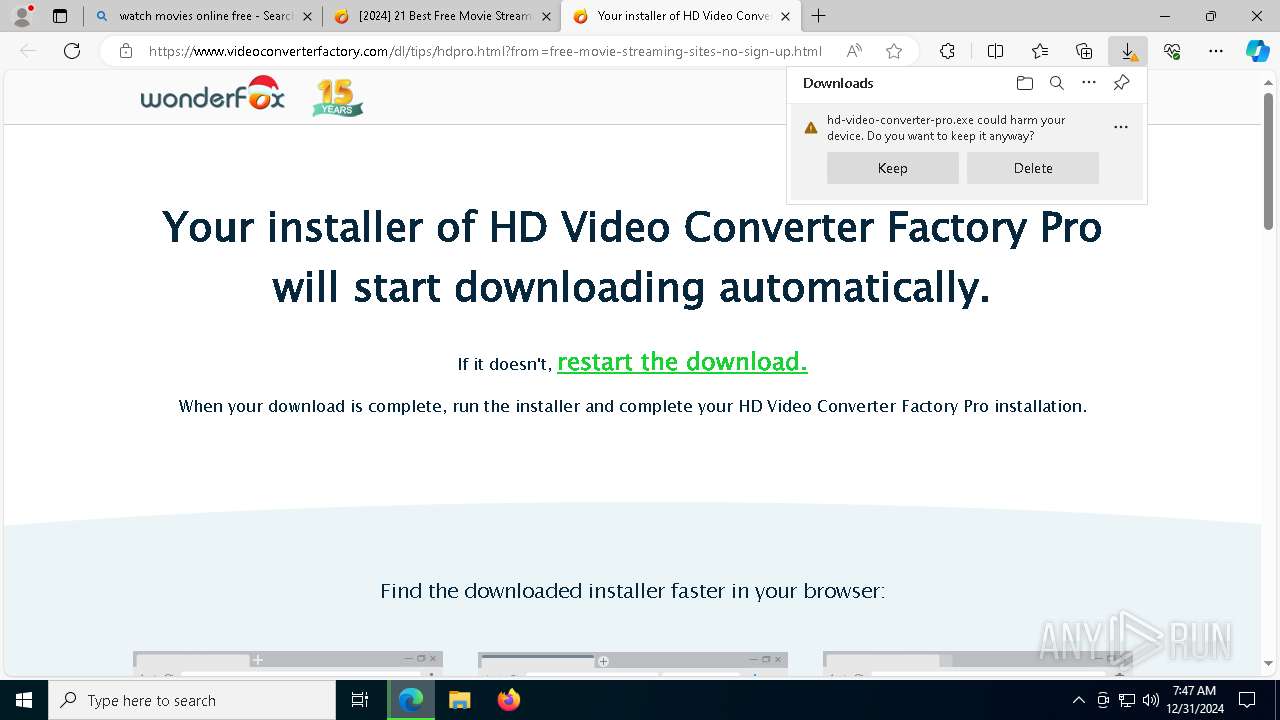Click the 'could harm your device' warning text
The height and width of the screenshot is (720, 1280).
tap(946, 127)
